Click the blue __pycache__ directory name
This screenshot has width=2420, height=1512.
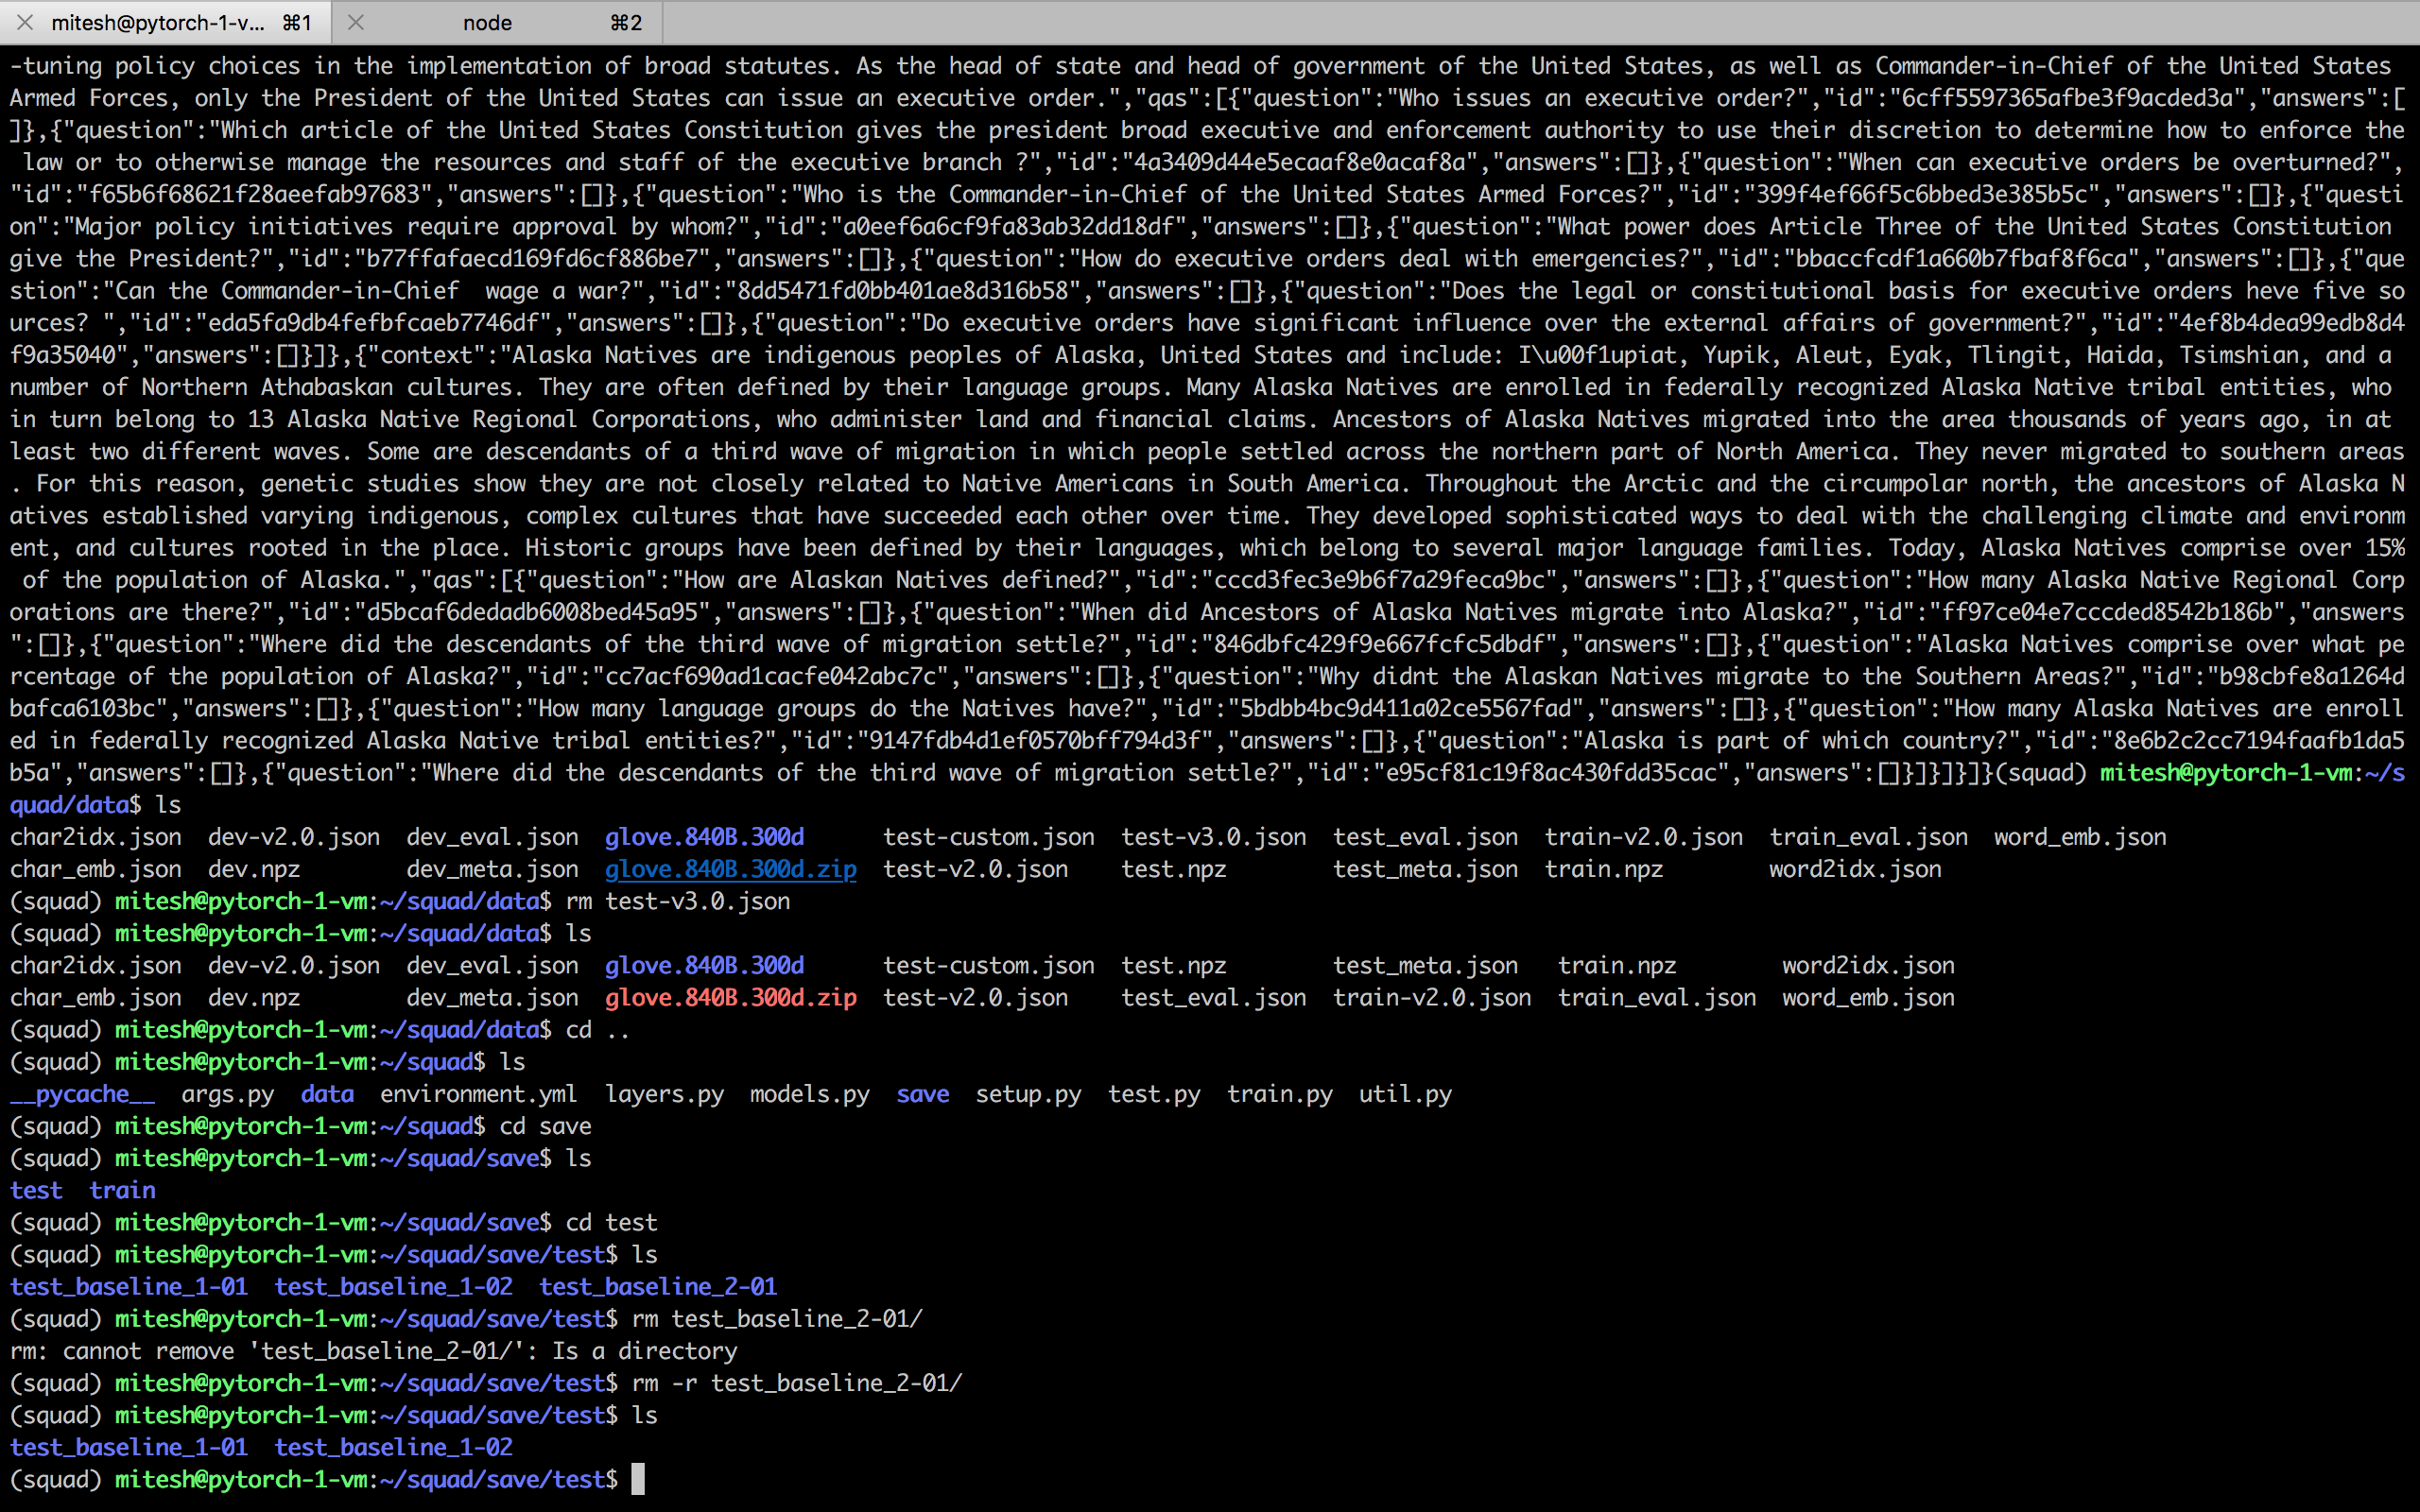pos(82,1094)
